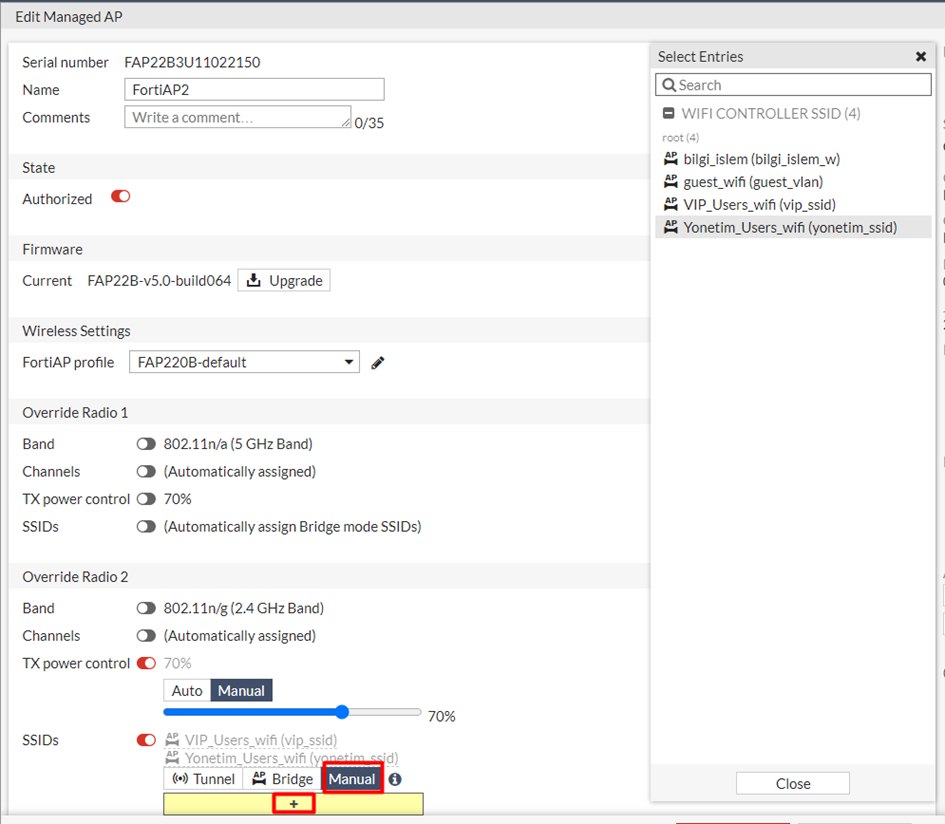945x824 pixels.
Task: Toggle the Authorized state switch
Action: pyautogui.click(x=121, y=197)
